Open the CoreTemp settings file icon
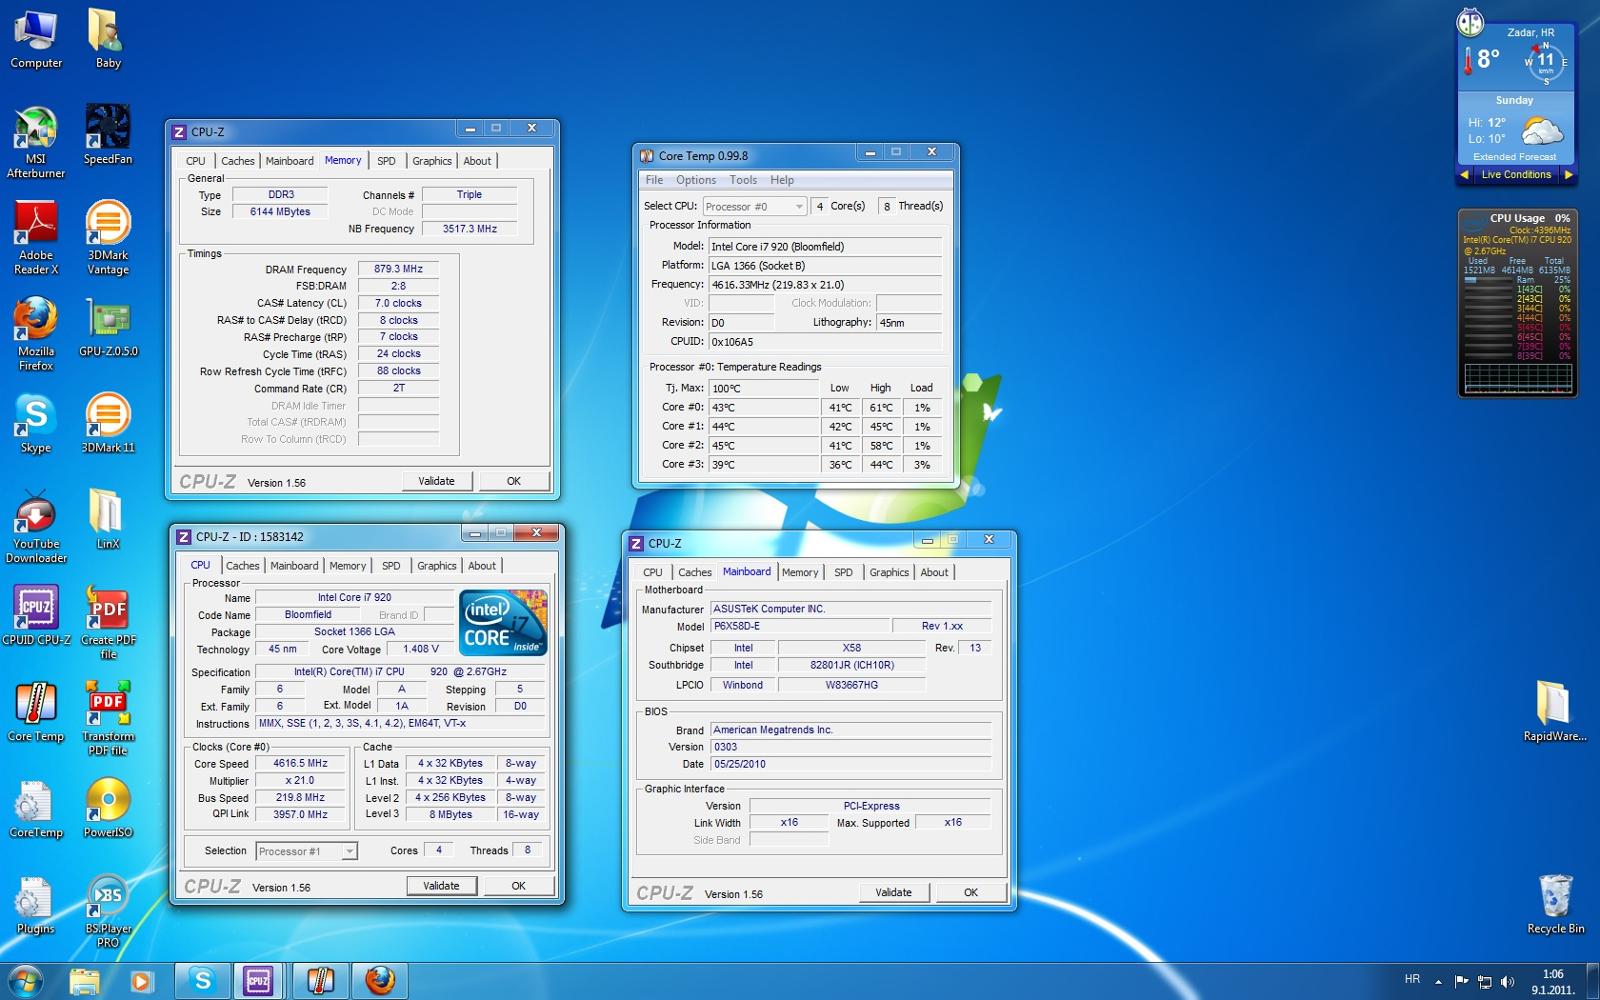 pos(36,808)
